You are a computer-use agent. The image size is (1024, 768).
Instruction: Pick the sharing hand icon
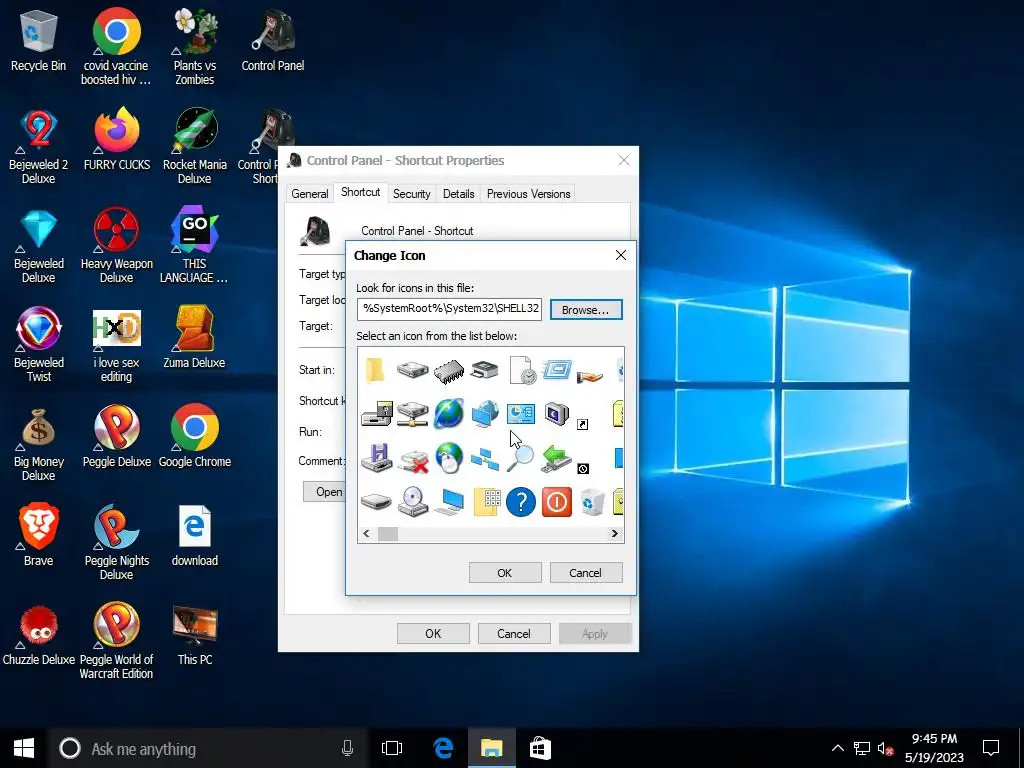590,376
